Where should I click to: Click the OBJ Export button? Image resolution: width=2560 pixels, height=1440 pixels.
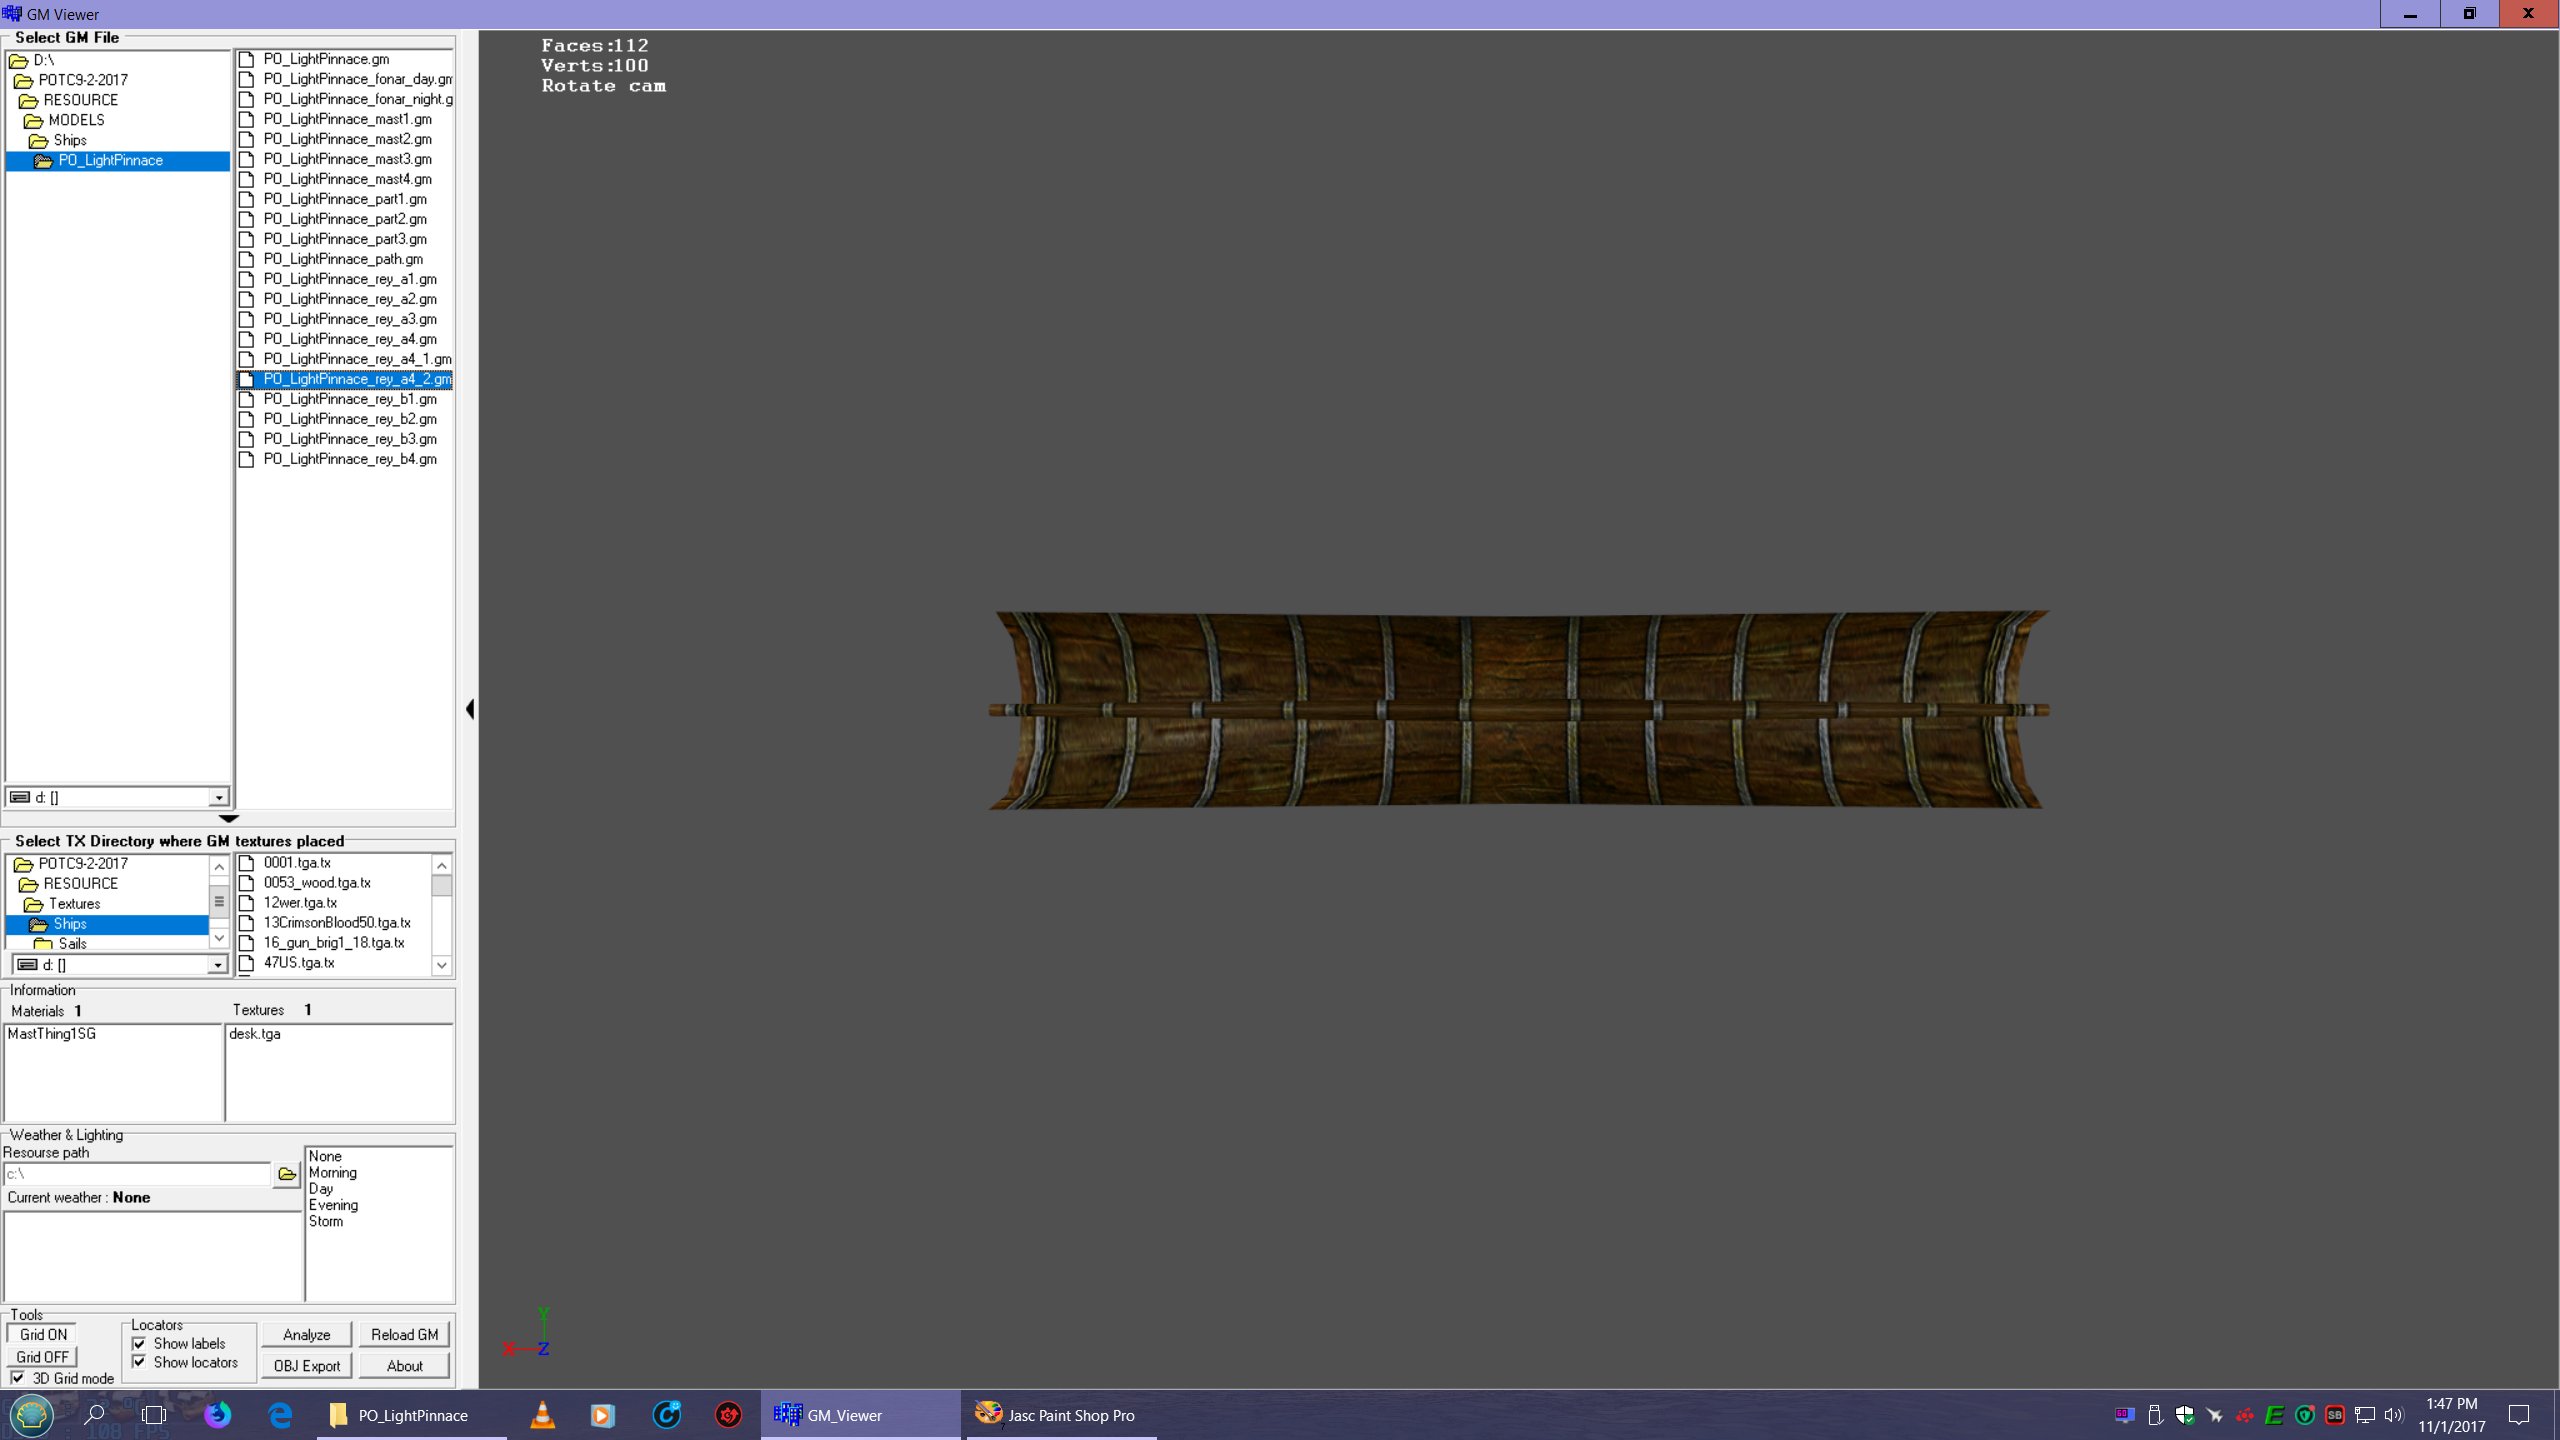(306, 1366)
